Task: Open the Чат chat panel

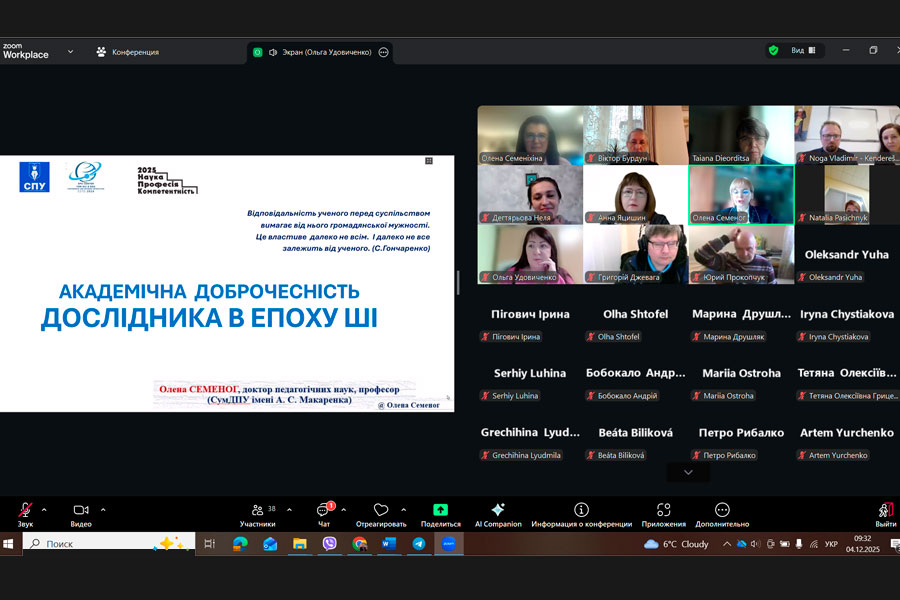Action: 324,514
